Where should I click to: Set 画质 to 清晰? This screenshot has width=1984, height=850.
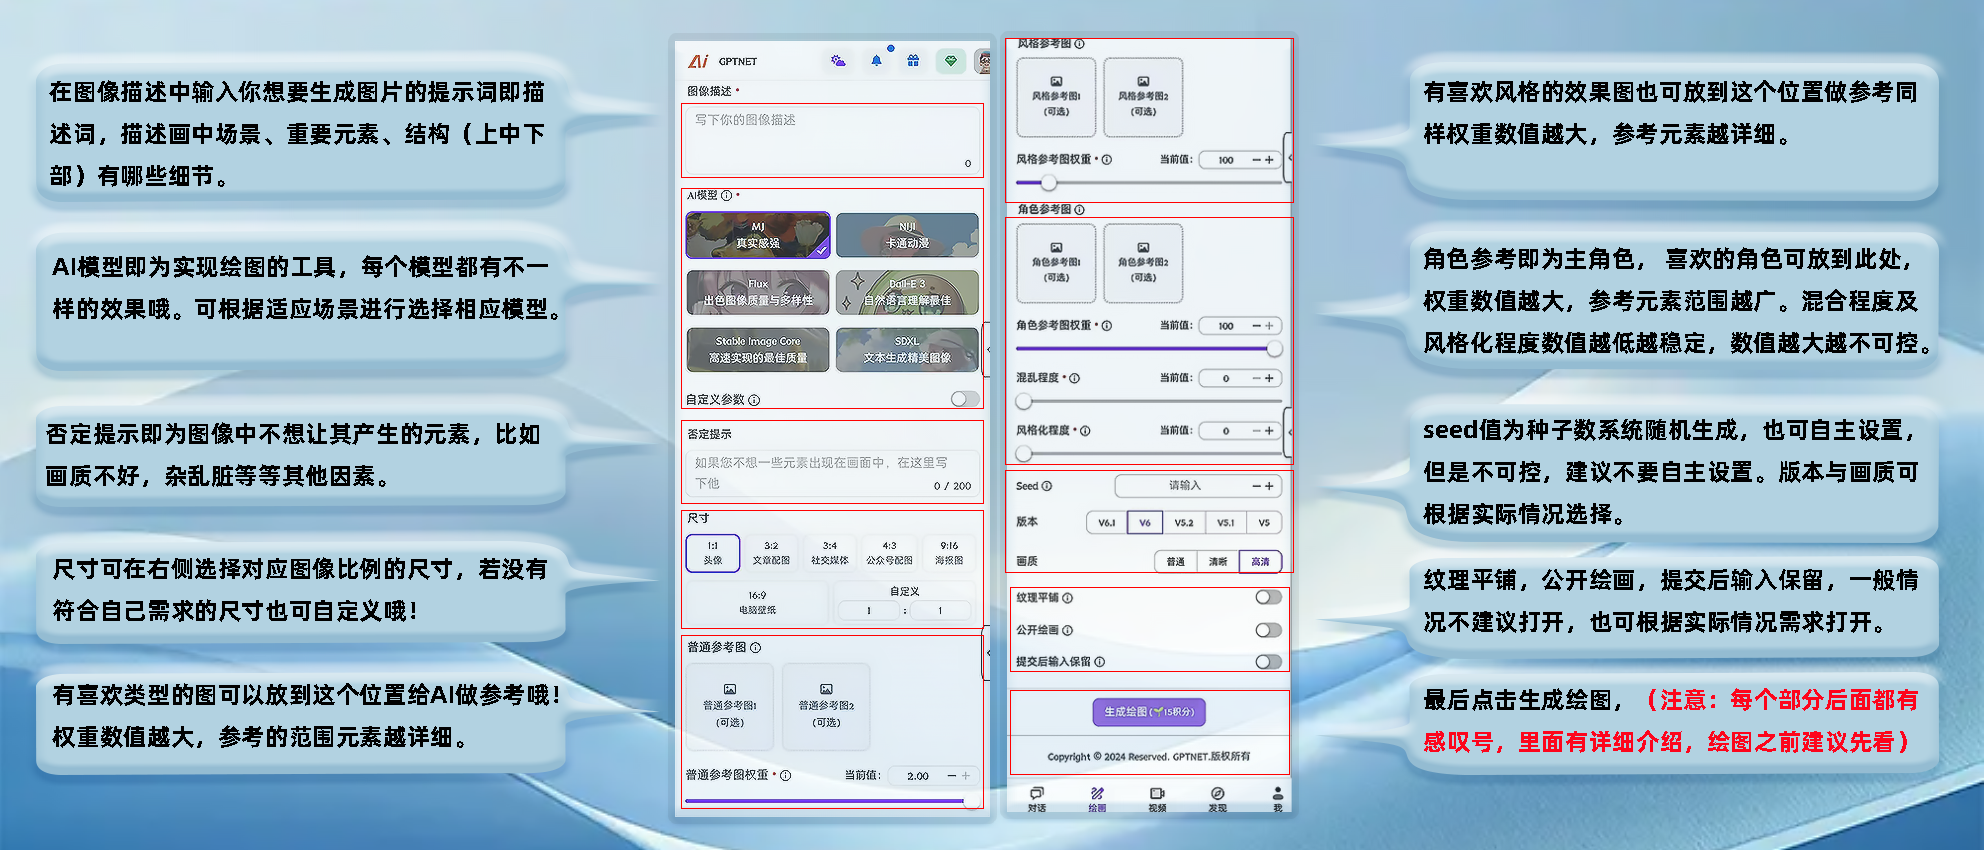[1218, 561]
